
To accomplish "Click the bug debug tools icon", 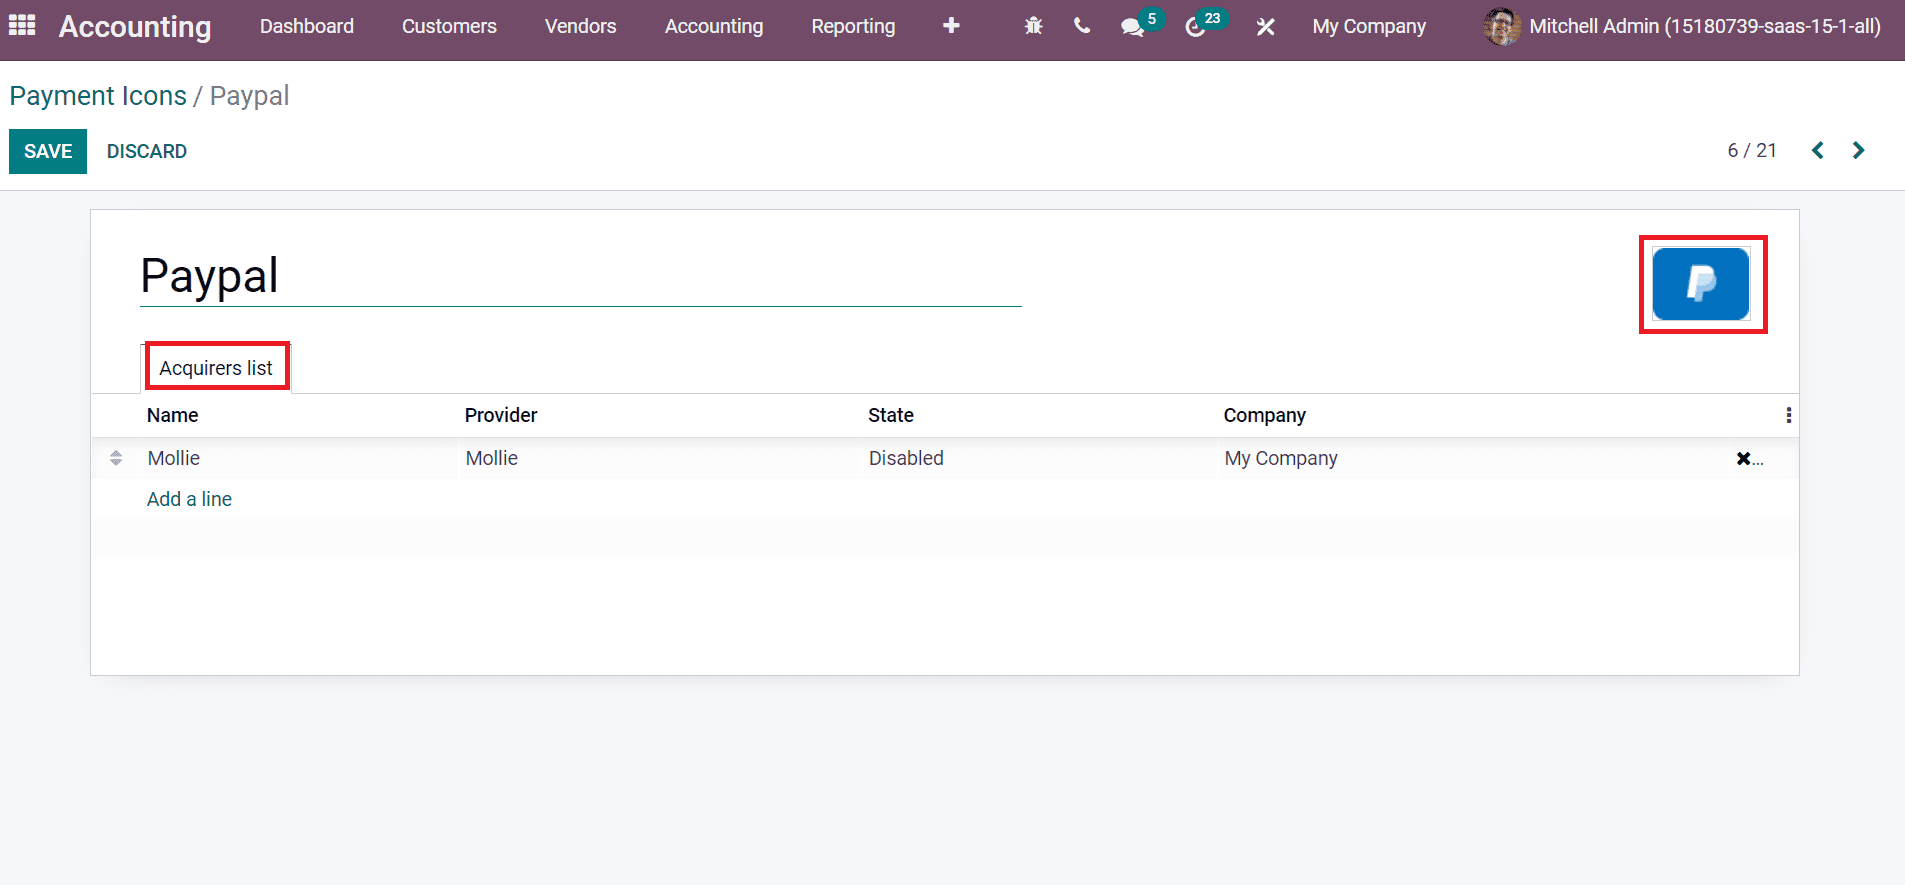I will (1033, 26).
